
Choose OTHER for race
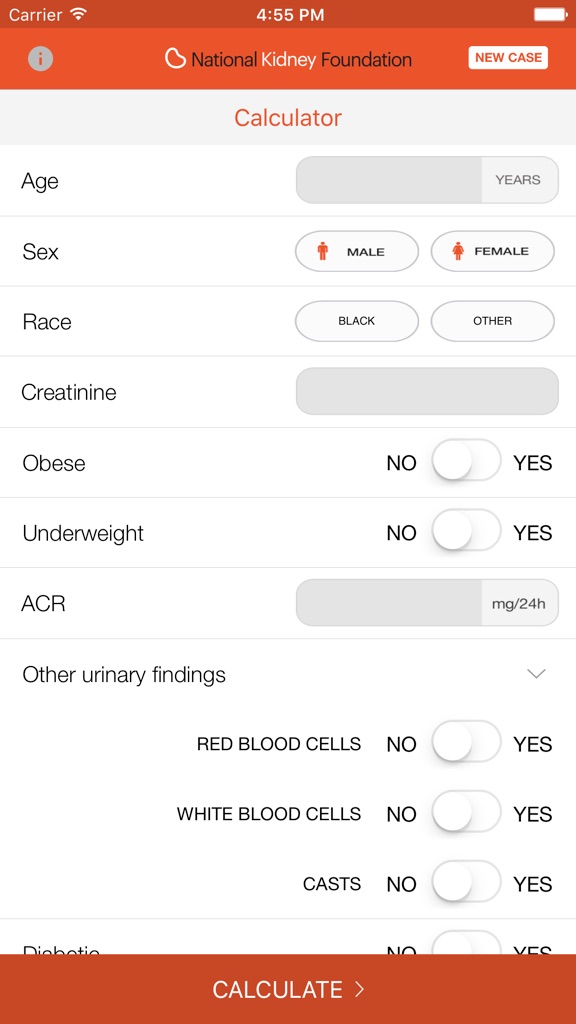492,321
